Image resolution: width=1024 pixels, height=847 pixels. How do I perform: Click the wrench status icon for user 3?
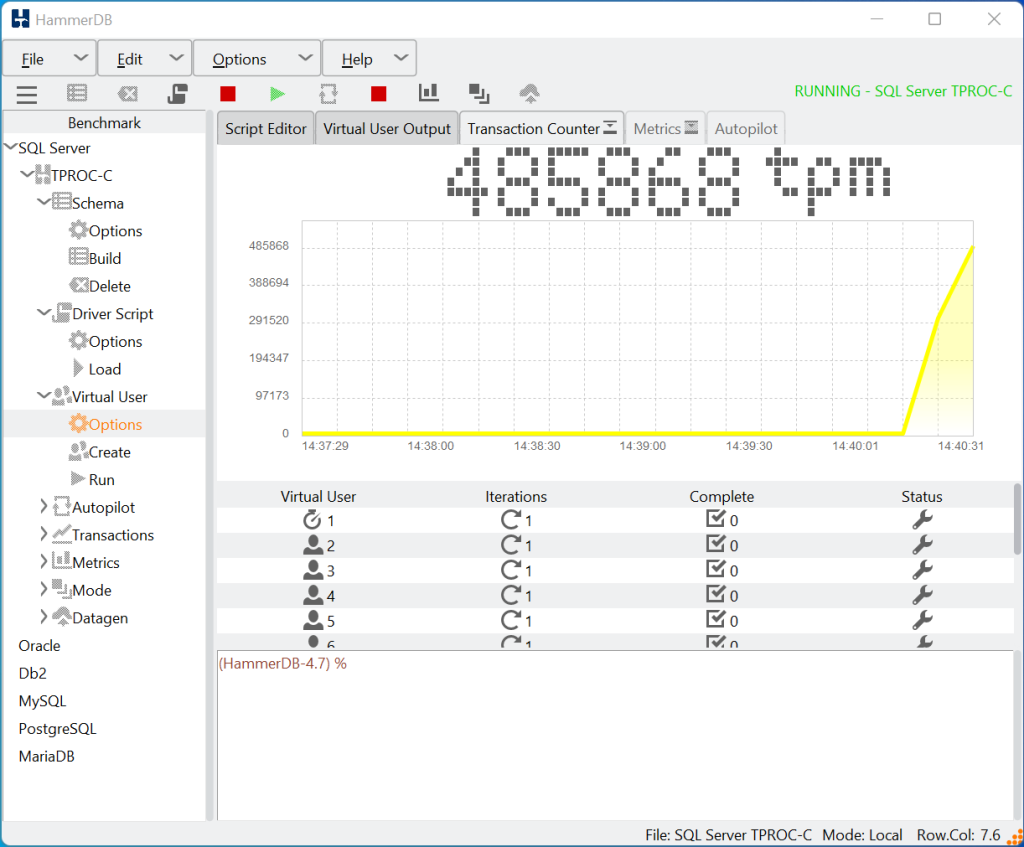click(922, 570)
